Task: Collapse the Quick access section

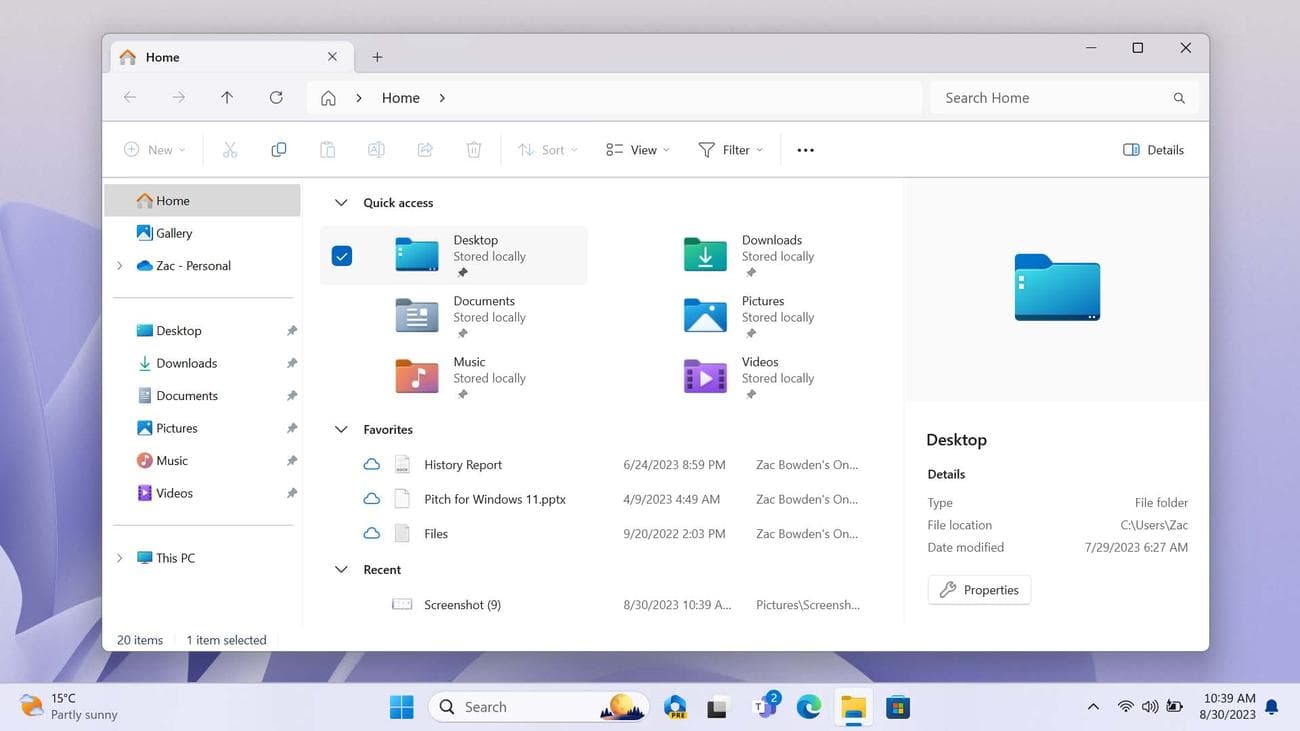Action: (x=341, y=202)
